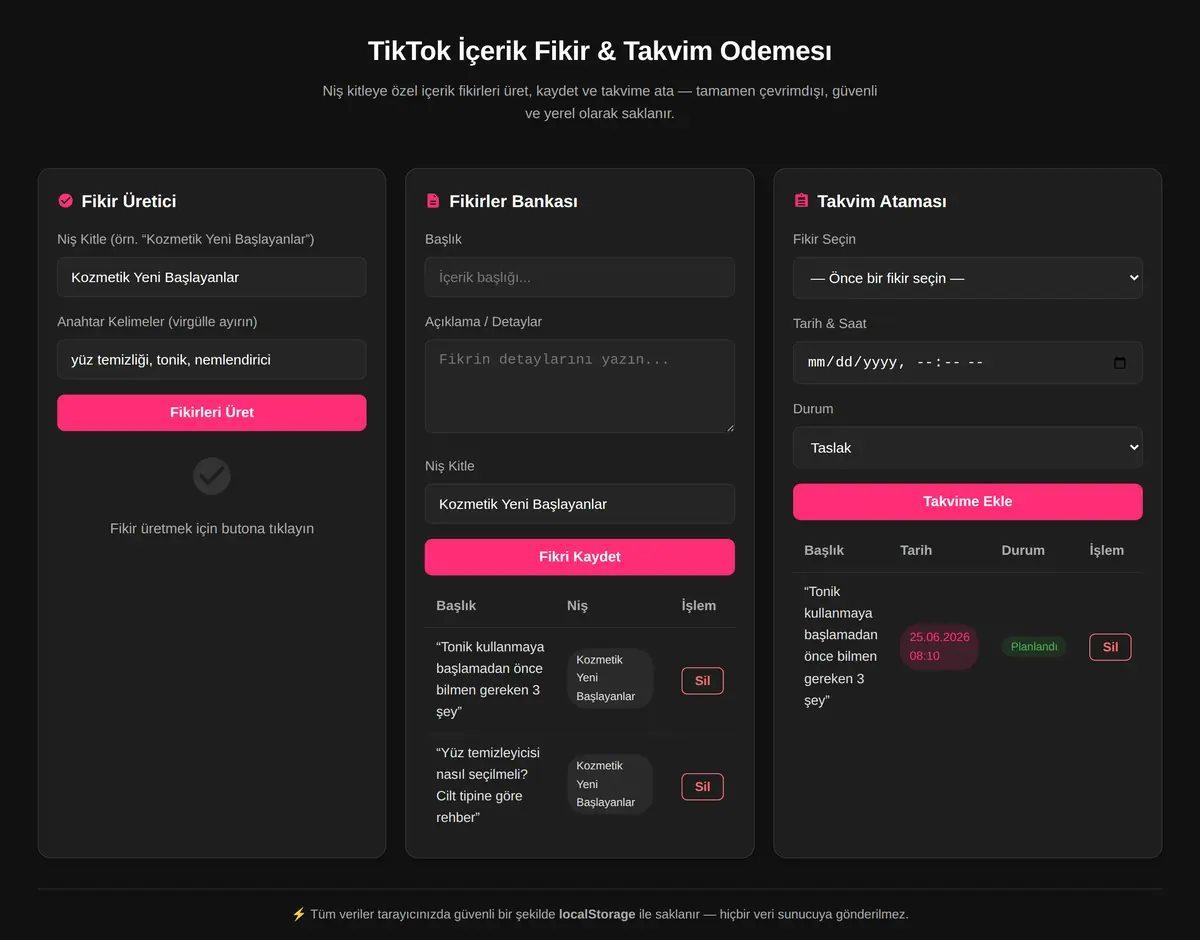Click “Yüz temizleyicisi nasıl seçilmeli?” idea title

(x=488, y=785)
